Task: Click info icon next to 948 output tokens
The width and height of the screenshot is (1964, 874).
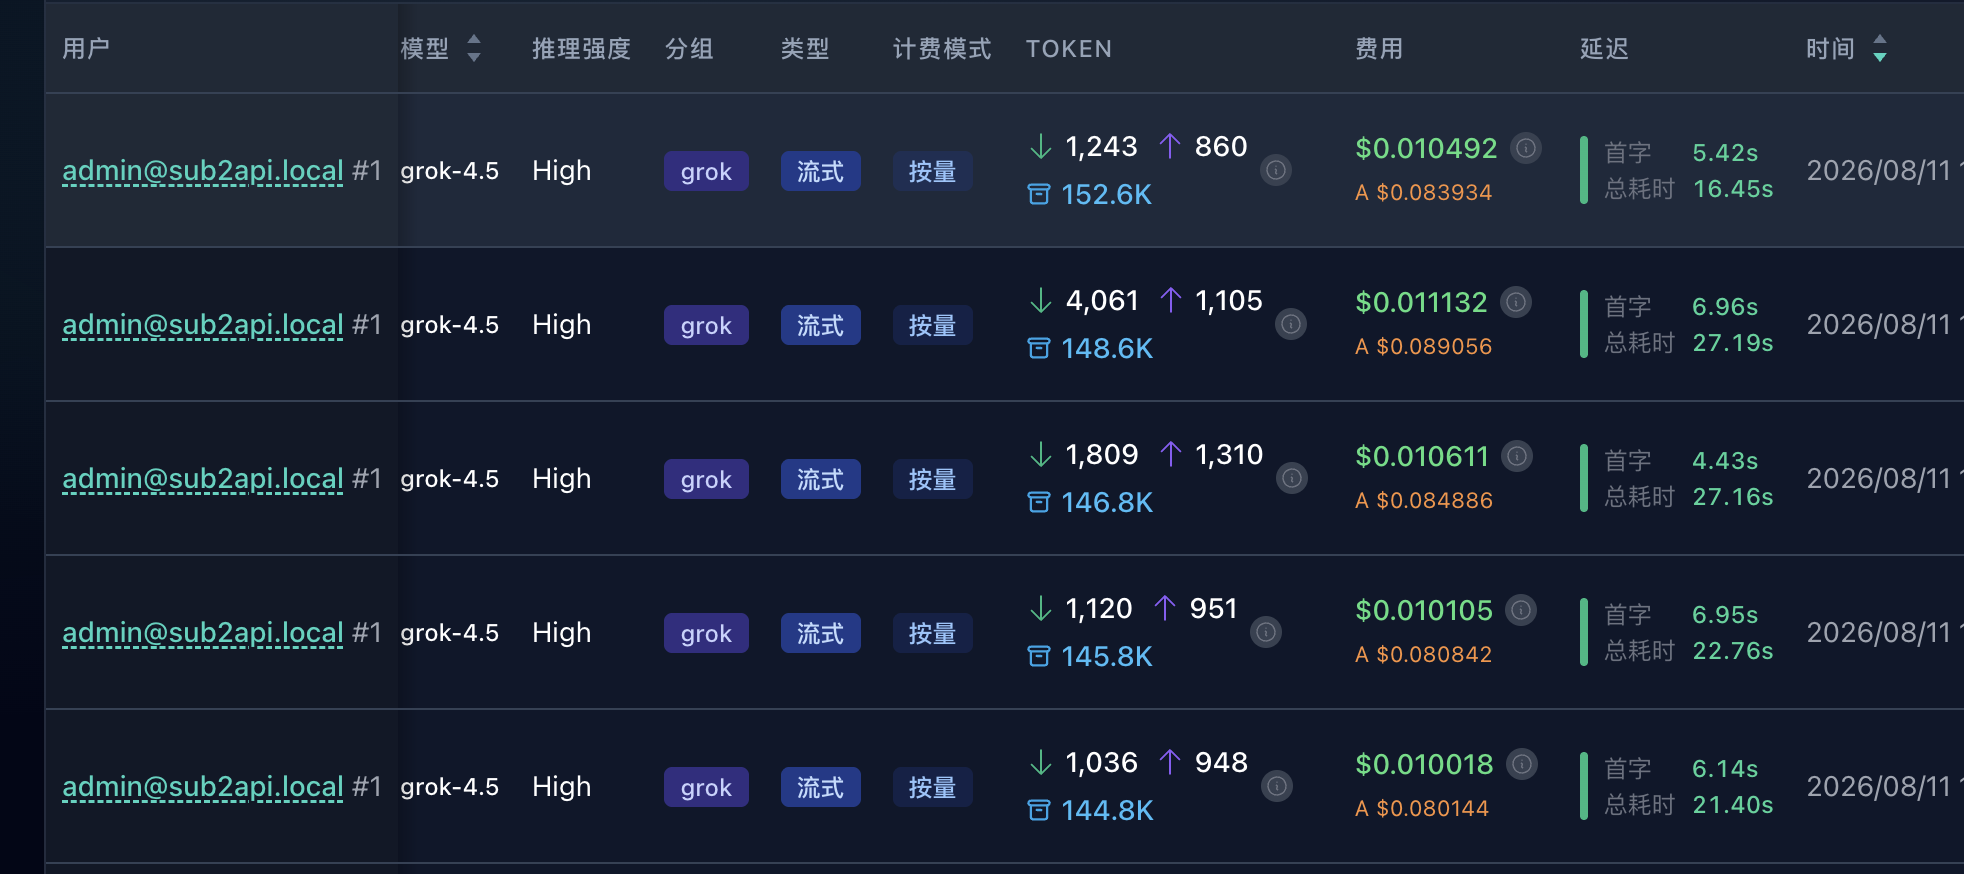Action: (x=1277, y=786)
